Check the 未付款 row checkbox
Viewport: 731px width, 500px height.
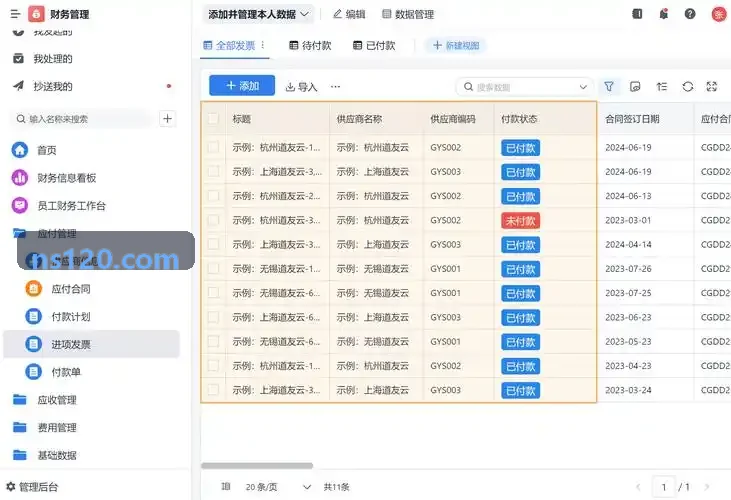point(213,220)
